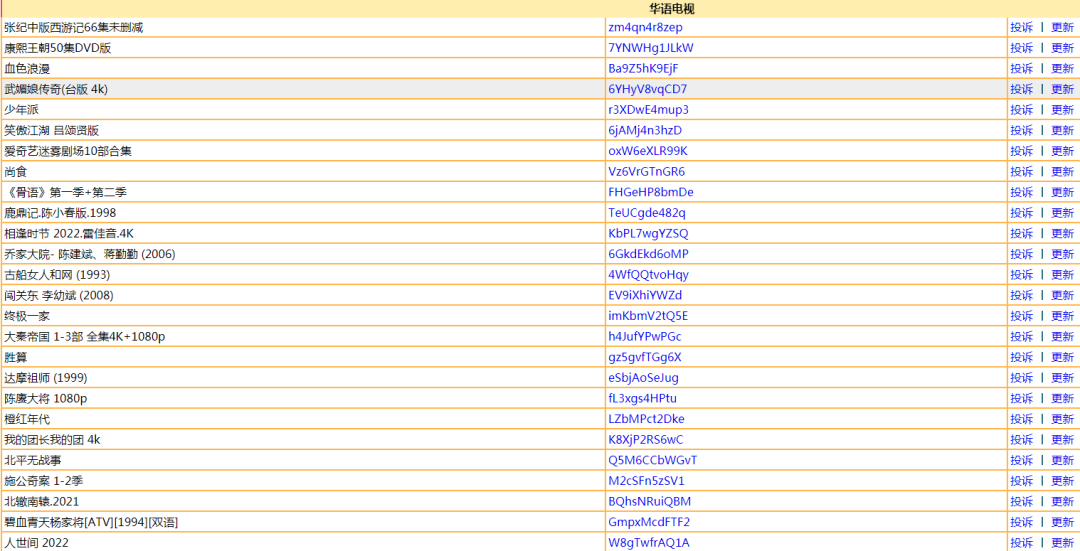Click 更新 for 少年派 row

(x=1062, y=110)
